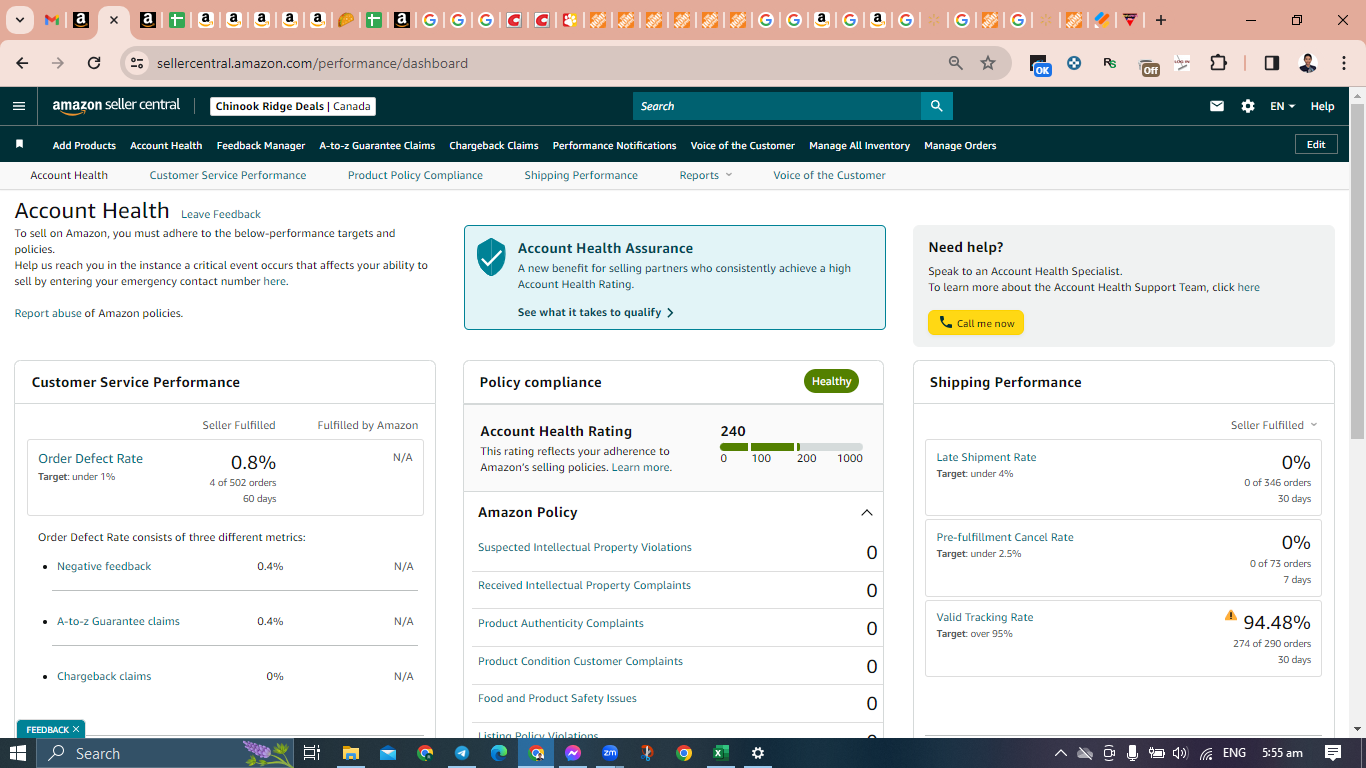Open the Chrome profile avatar

(1307, 63)
